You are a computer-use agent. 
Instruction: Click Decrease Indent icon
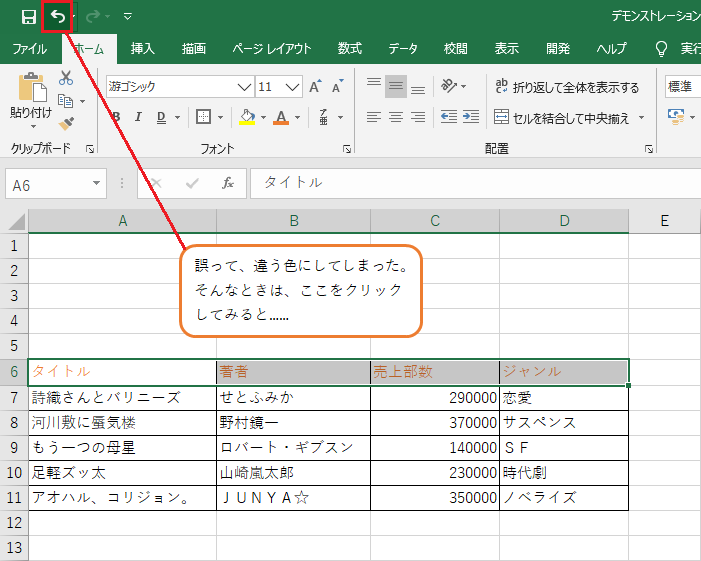click(449, 117)
